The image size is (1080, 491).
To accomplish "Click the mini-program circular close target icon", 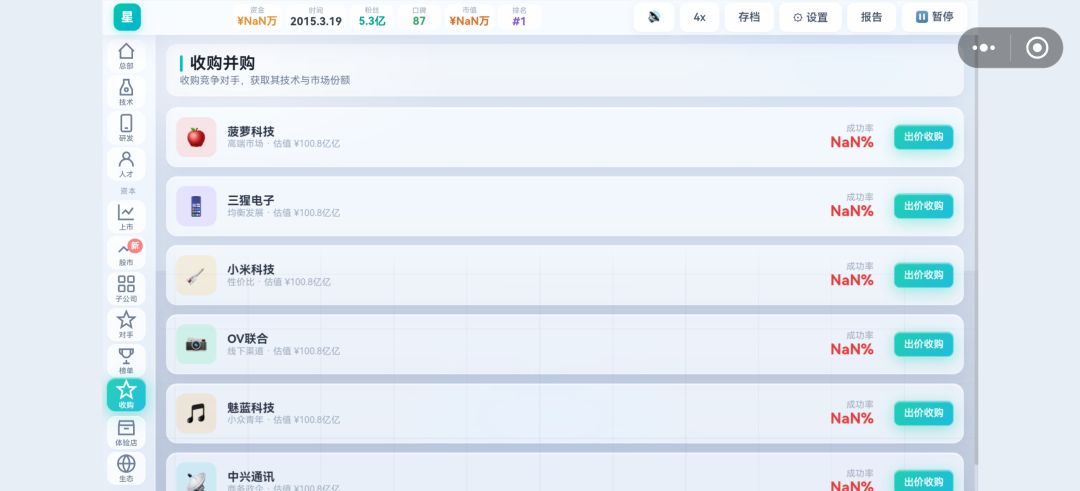I will (1037, 48).
